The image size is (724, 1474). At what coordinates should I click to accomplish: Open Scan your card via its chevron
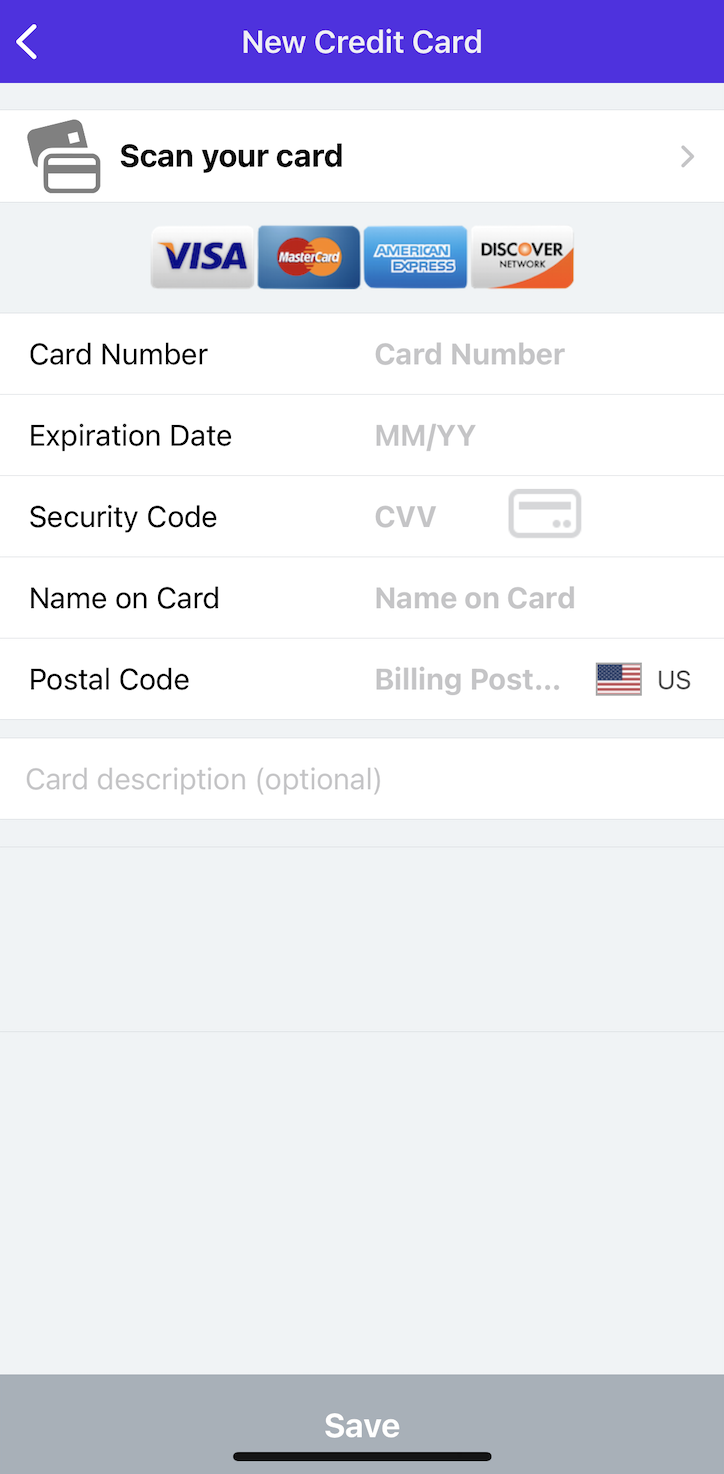click(x=687, y=156)
